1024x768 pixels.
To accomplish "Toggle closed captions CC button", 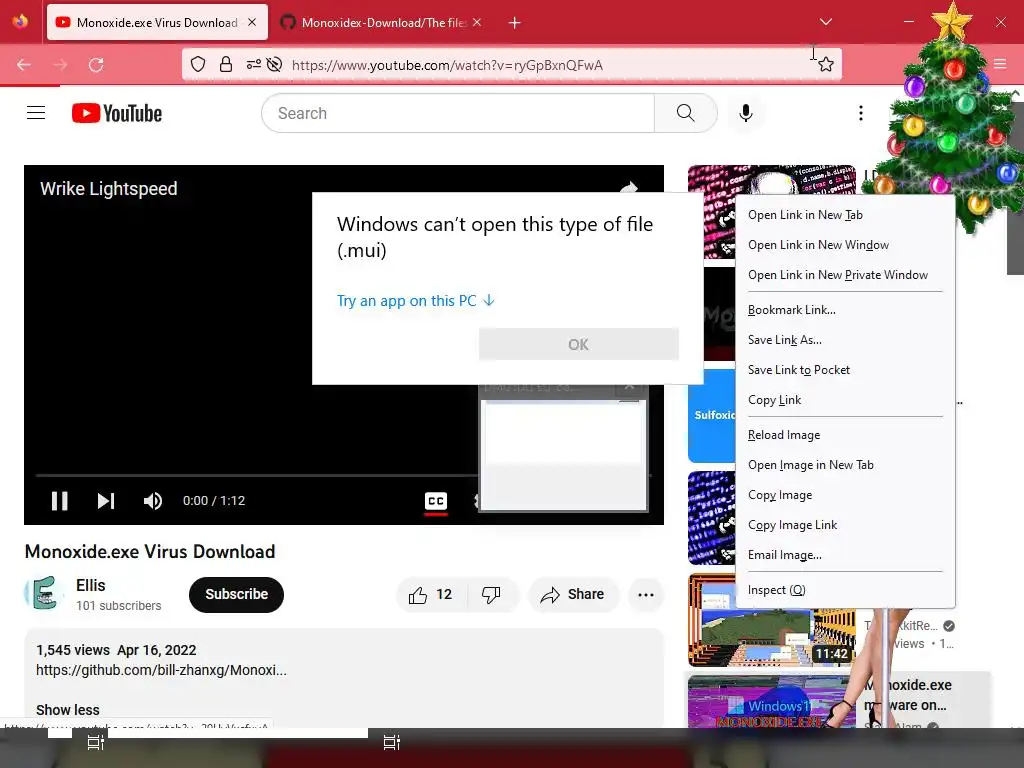I will 436,501.
